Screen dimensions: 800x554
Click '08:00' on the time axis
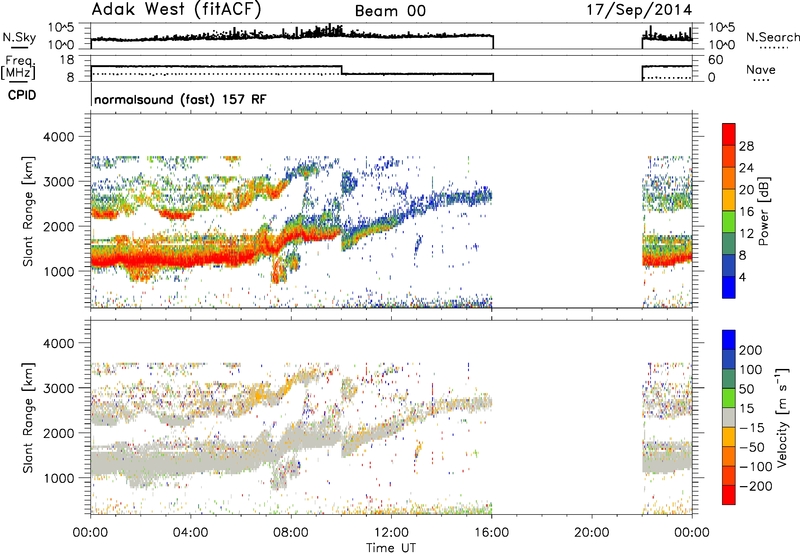coord(290,533)
